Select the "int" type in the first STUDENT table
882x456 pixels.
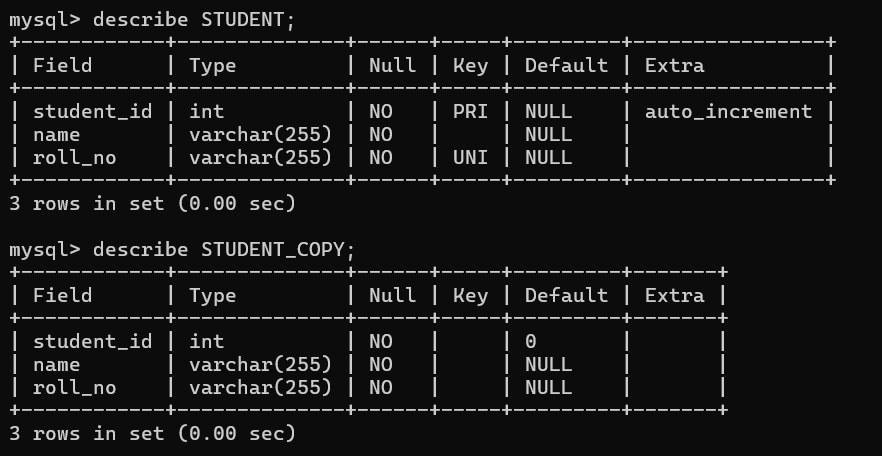206,111
